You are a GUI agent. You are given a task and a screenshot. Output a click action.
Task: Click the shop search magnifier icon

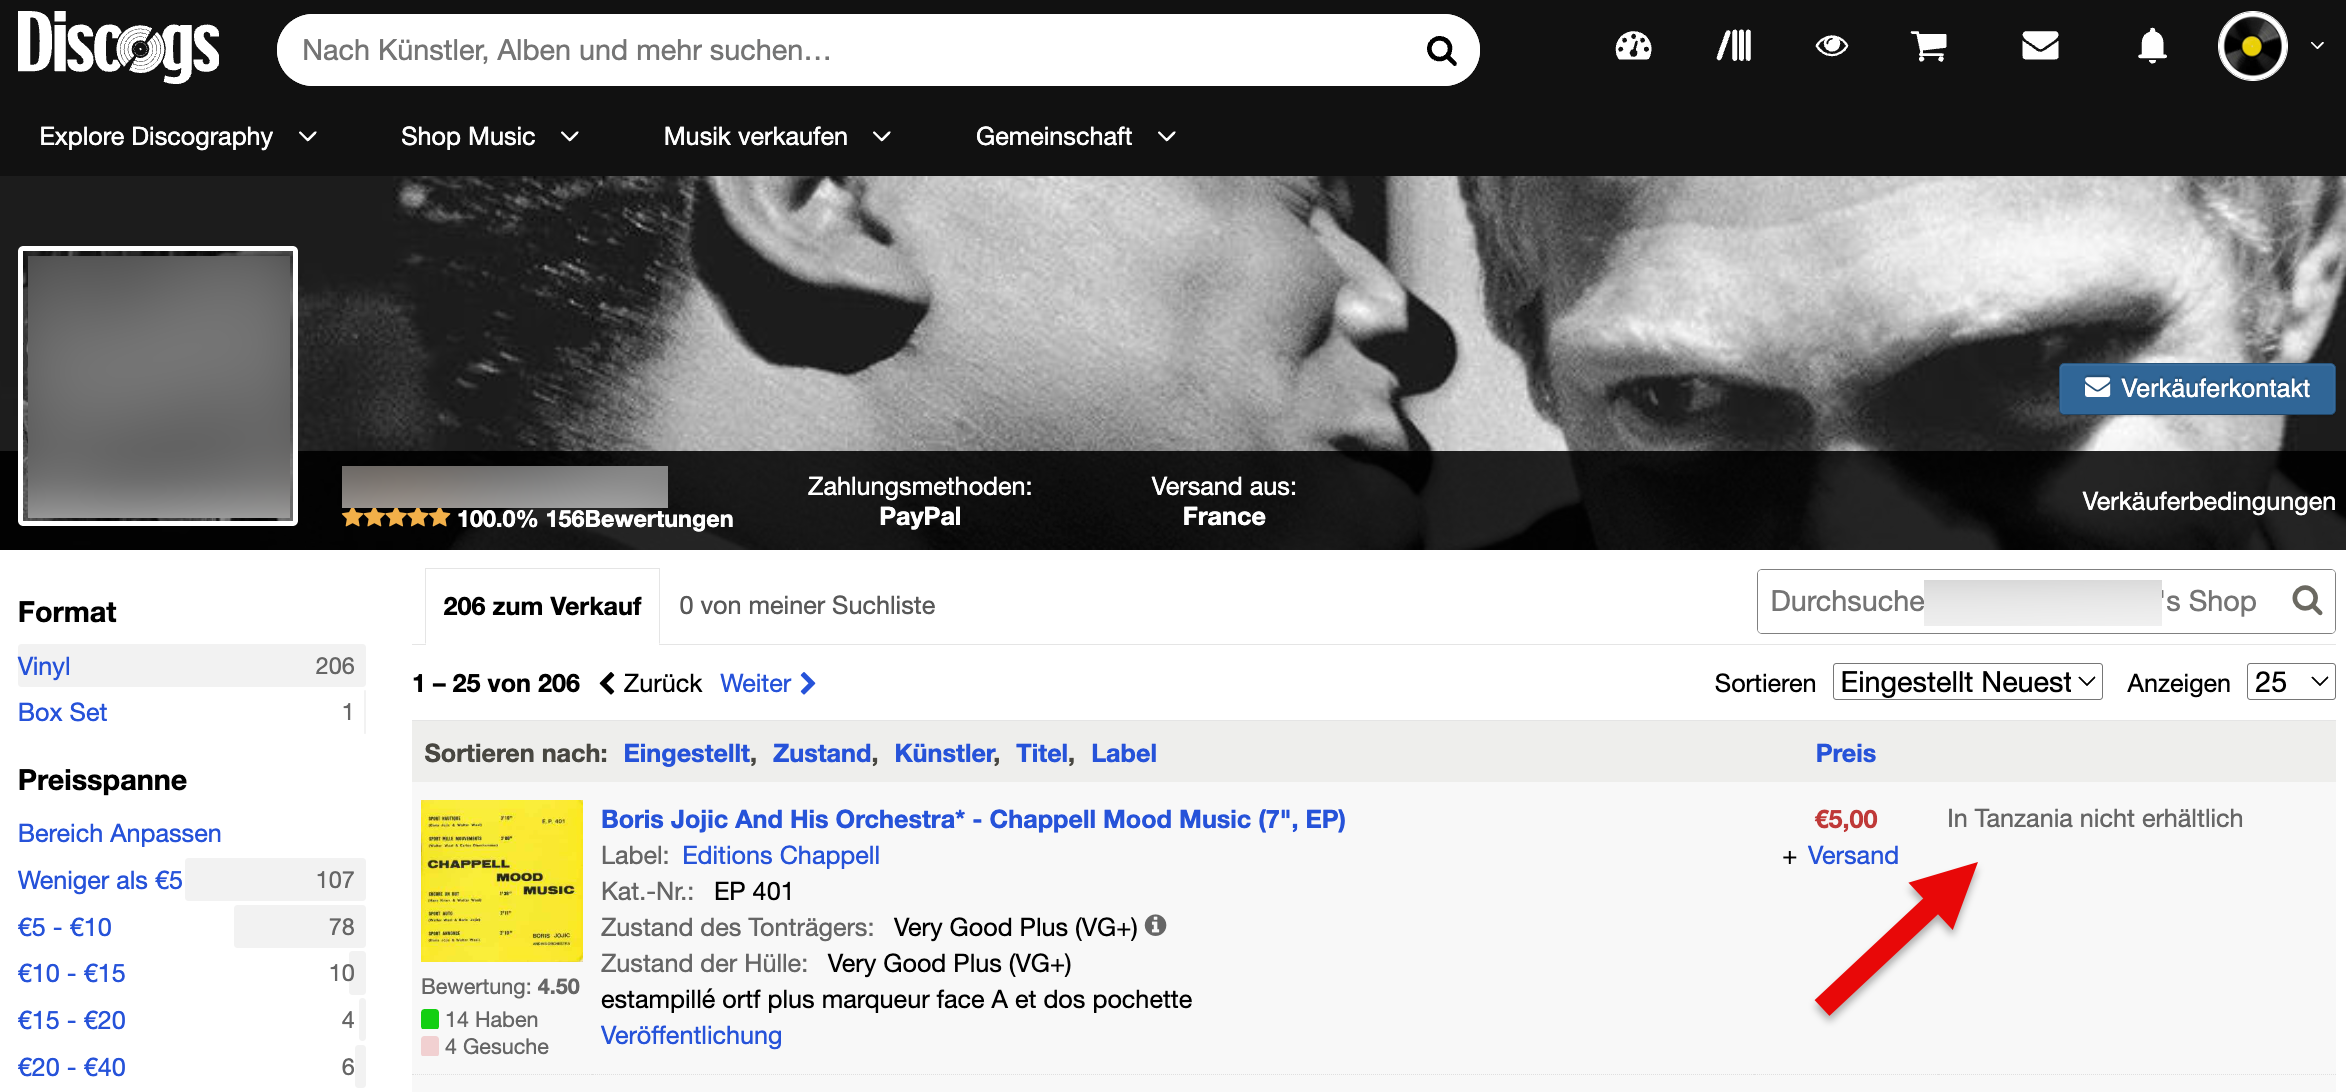tap(2307, 601)
